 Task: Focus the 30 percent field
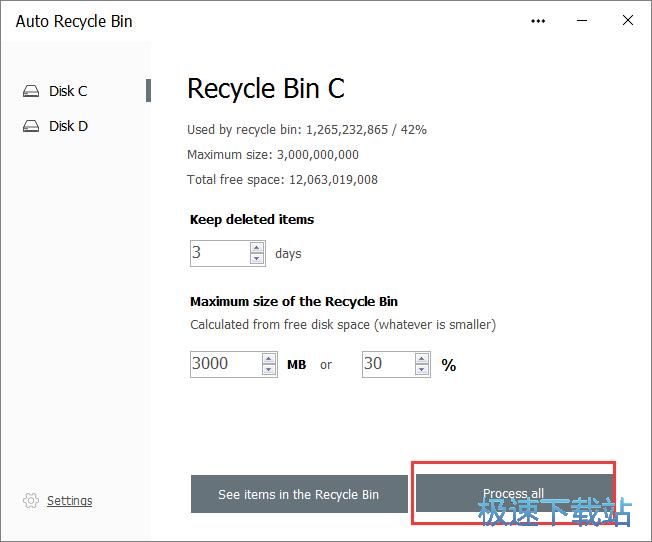pyautogui.click(x=389, y=364)
